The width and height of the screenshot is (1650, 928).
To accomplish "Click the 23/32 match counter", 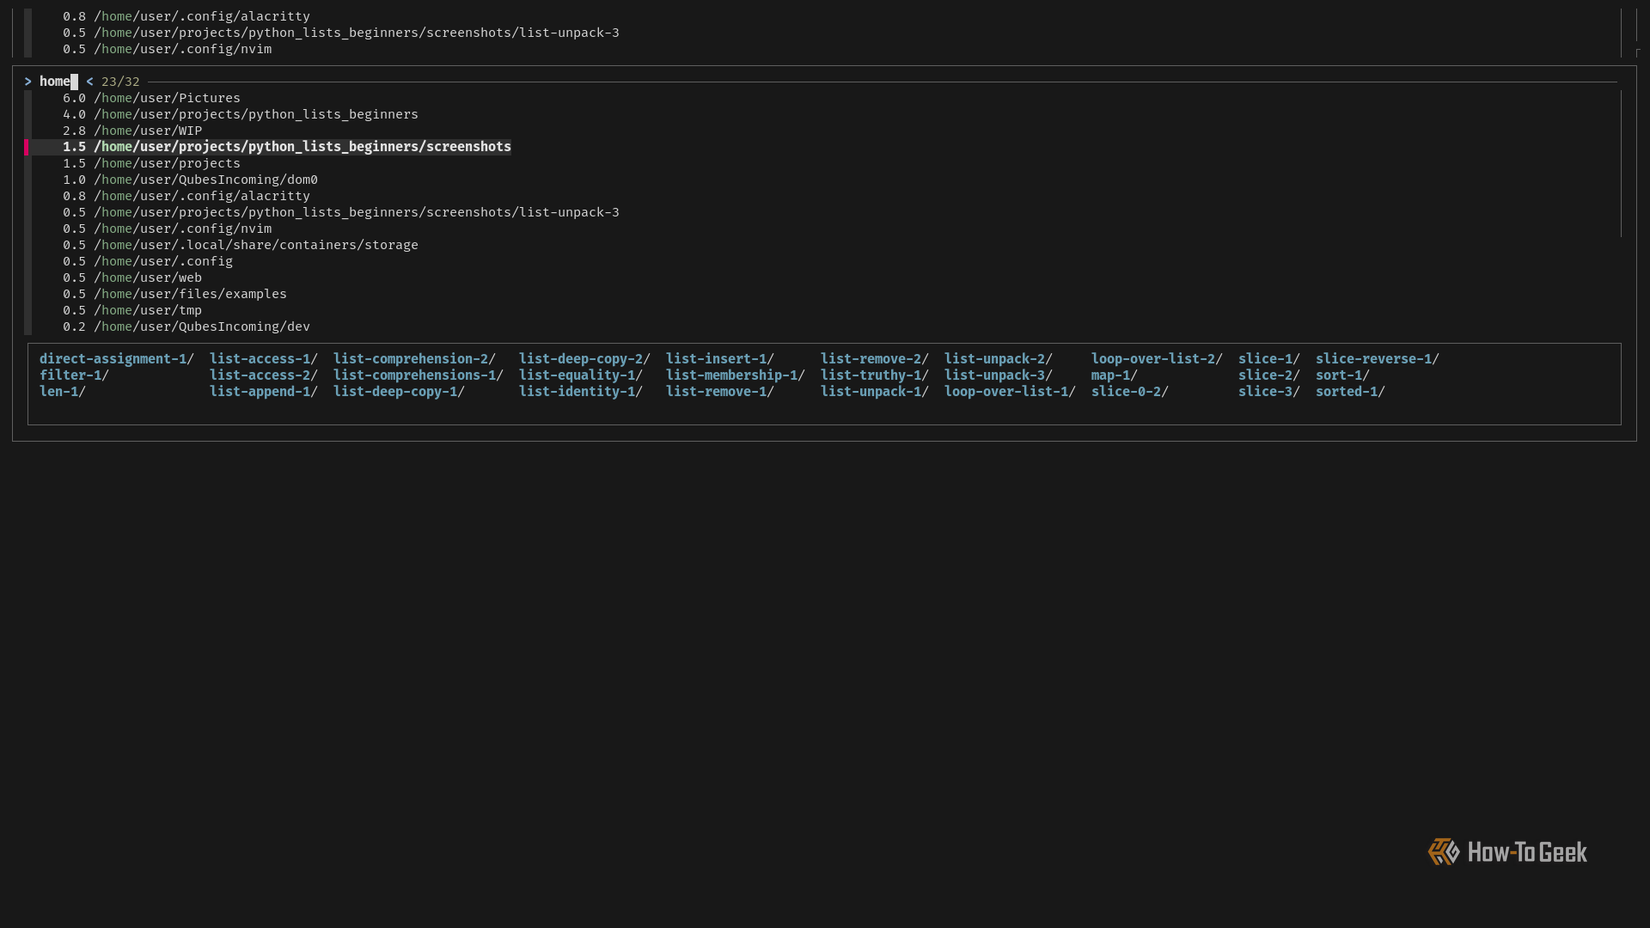I will pyautogui.click(x=120, y=81).
